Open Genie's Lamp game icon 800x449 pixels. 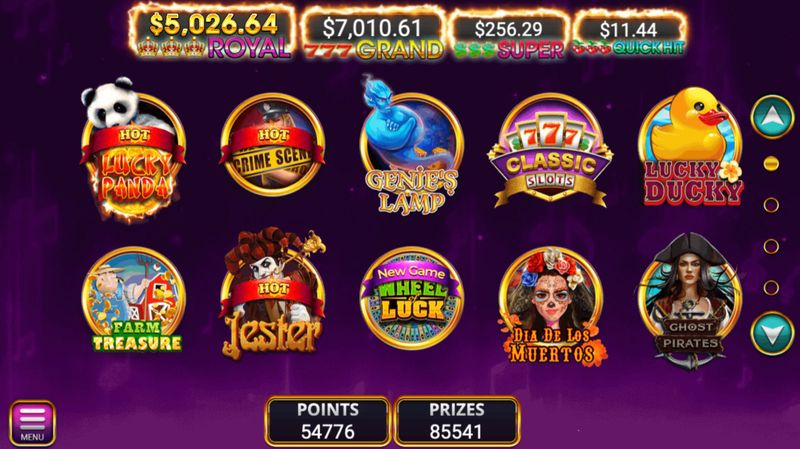tap(411, 148)
